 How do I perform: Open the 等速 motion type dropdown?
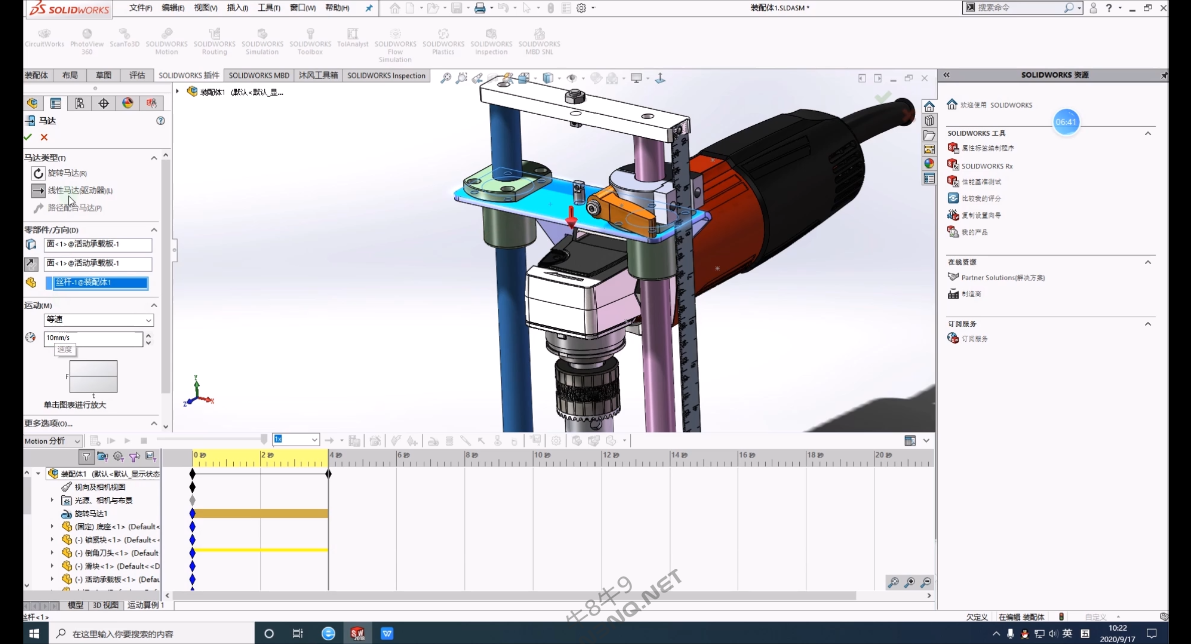[x=99, y=320]
